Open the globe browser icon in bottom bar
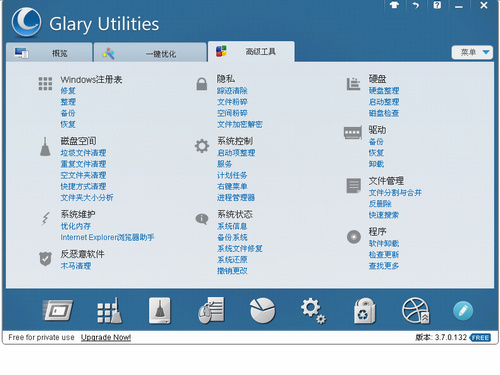Viewport: 500px width, 375px height. (x=416, y=311)
